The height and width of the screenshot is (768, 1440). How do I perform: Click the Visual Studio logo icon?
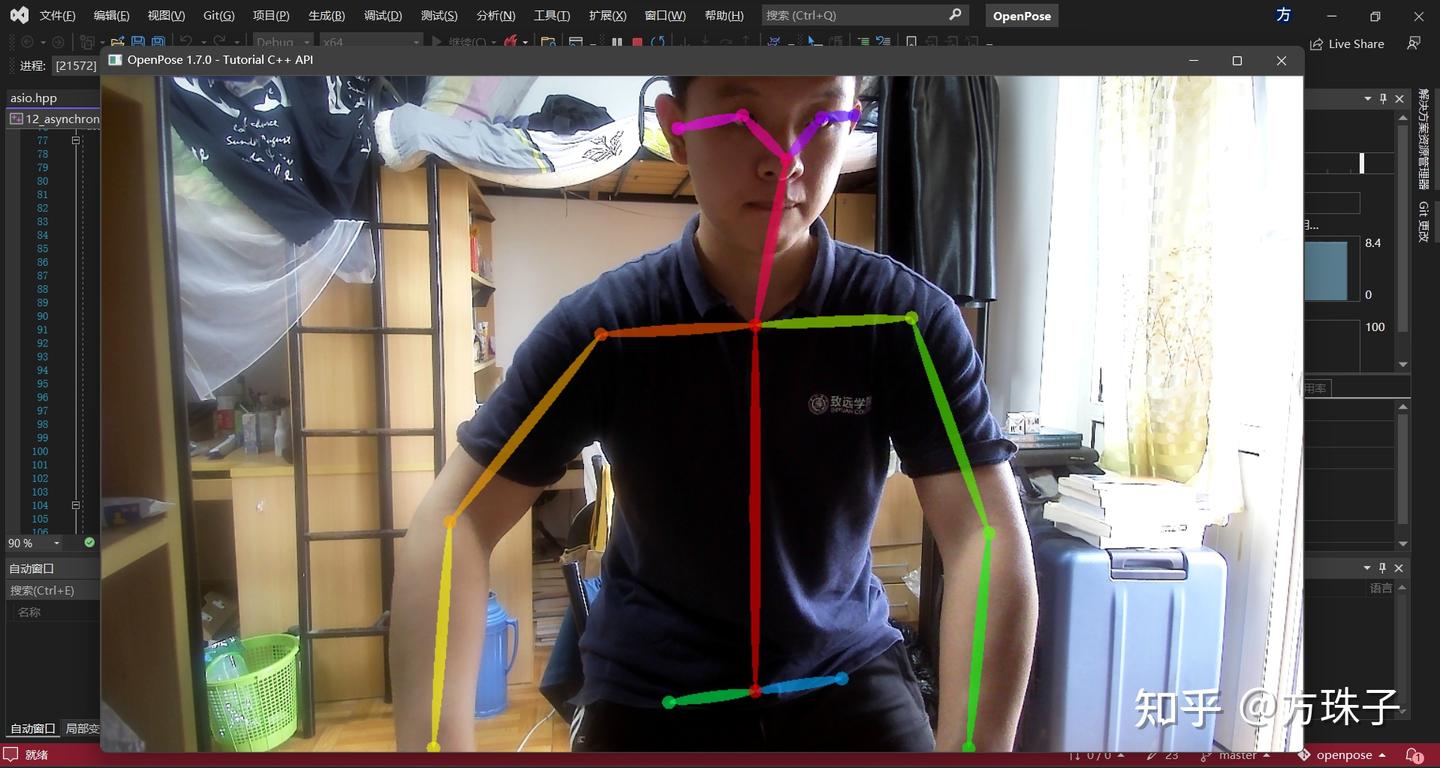click(x=19, y=15)
